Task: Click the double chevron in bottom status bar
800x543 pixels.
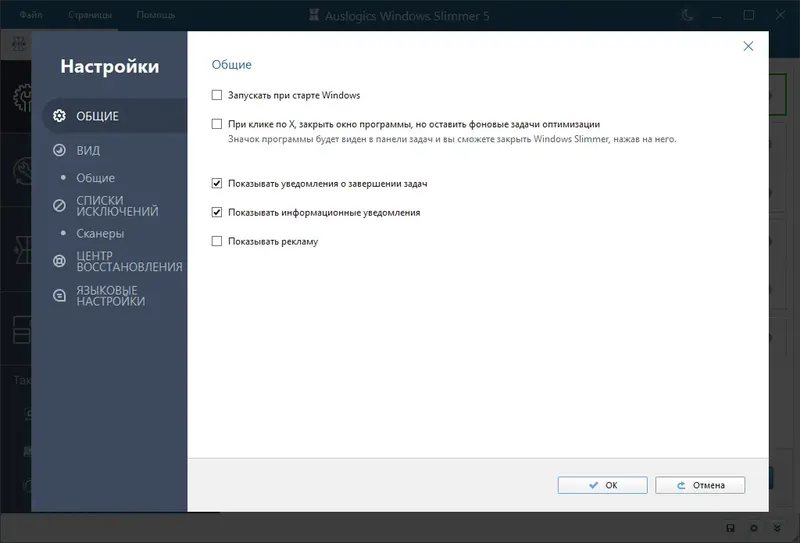Action: (x=777, y=528)
